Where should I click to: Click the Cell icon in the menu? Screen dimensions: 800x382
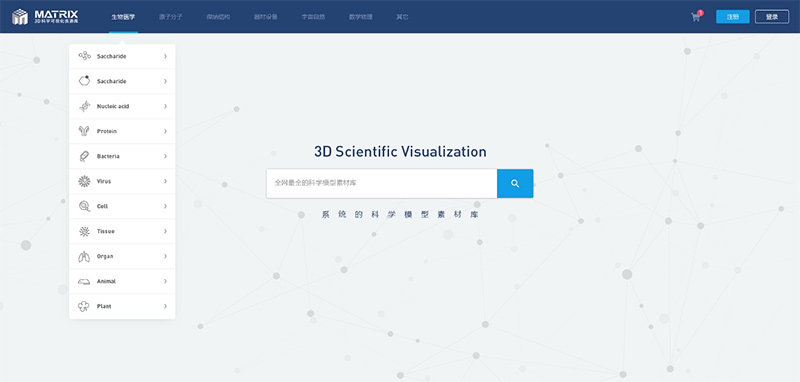pyautogui.click(x=84, y=206)
